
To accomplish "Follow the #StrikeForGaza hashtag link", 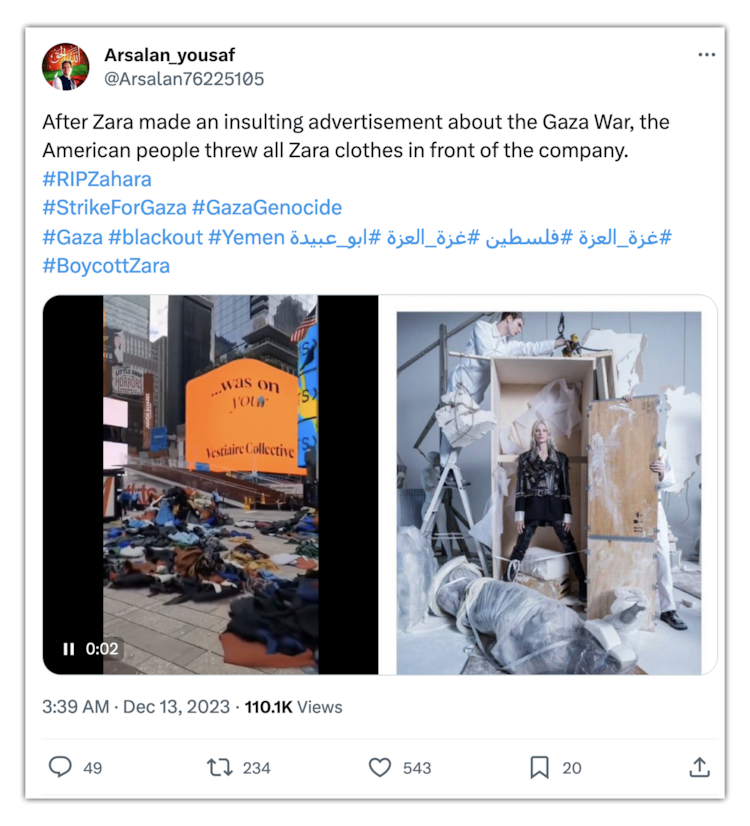I will (x=114, y=208).
